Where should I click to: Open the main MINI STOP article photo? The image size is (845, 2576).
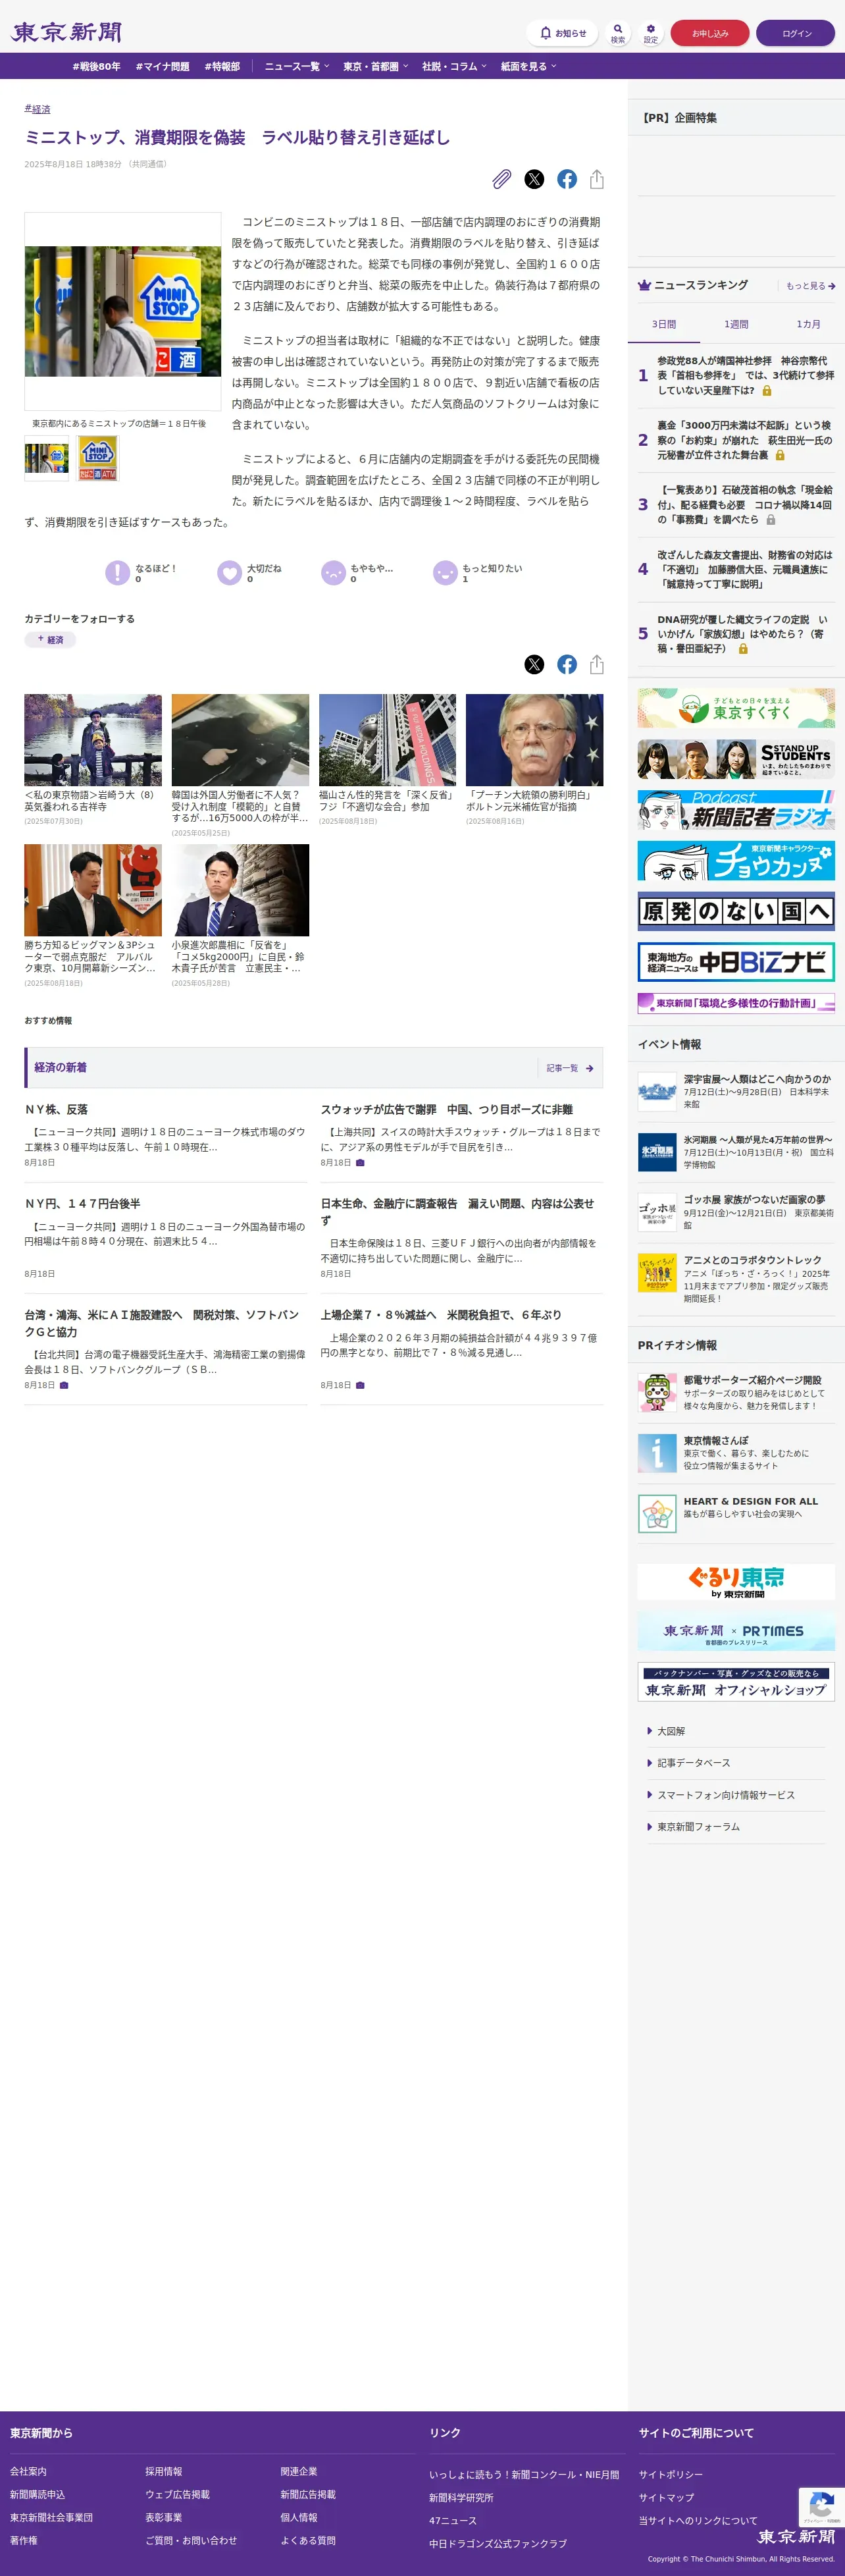123,311
